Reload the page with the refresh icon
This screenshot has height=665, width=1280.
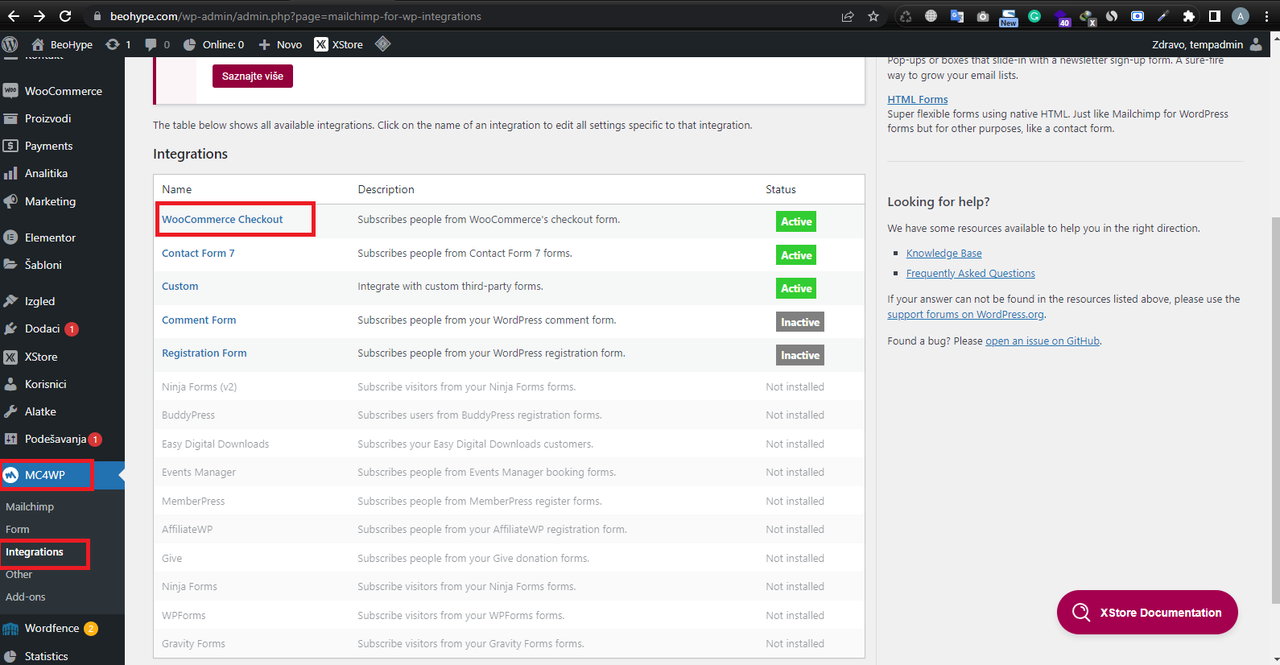point(65,16)
